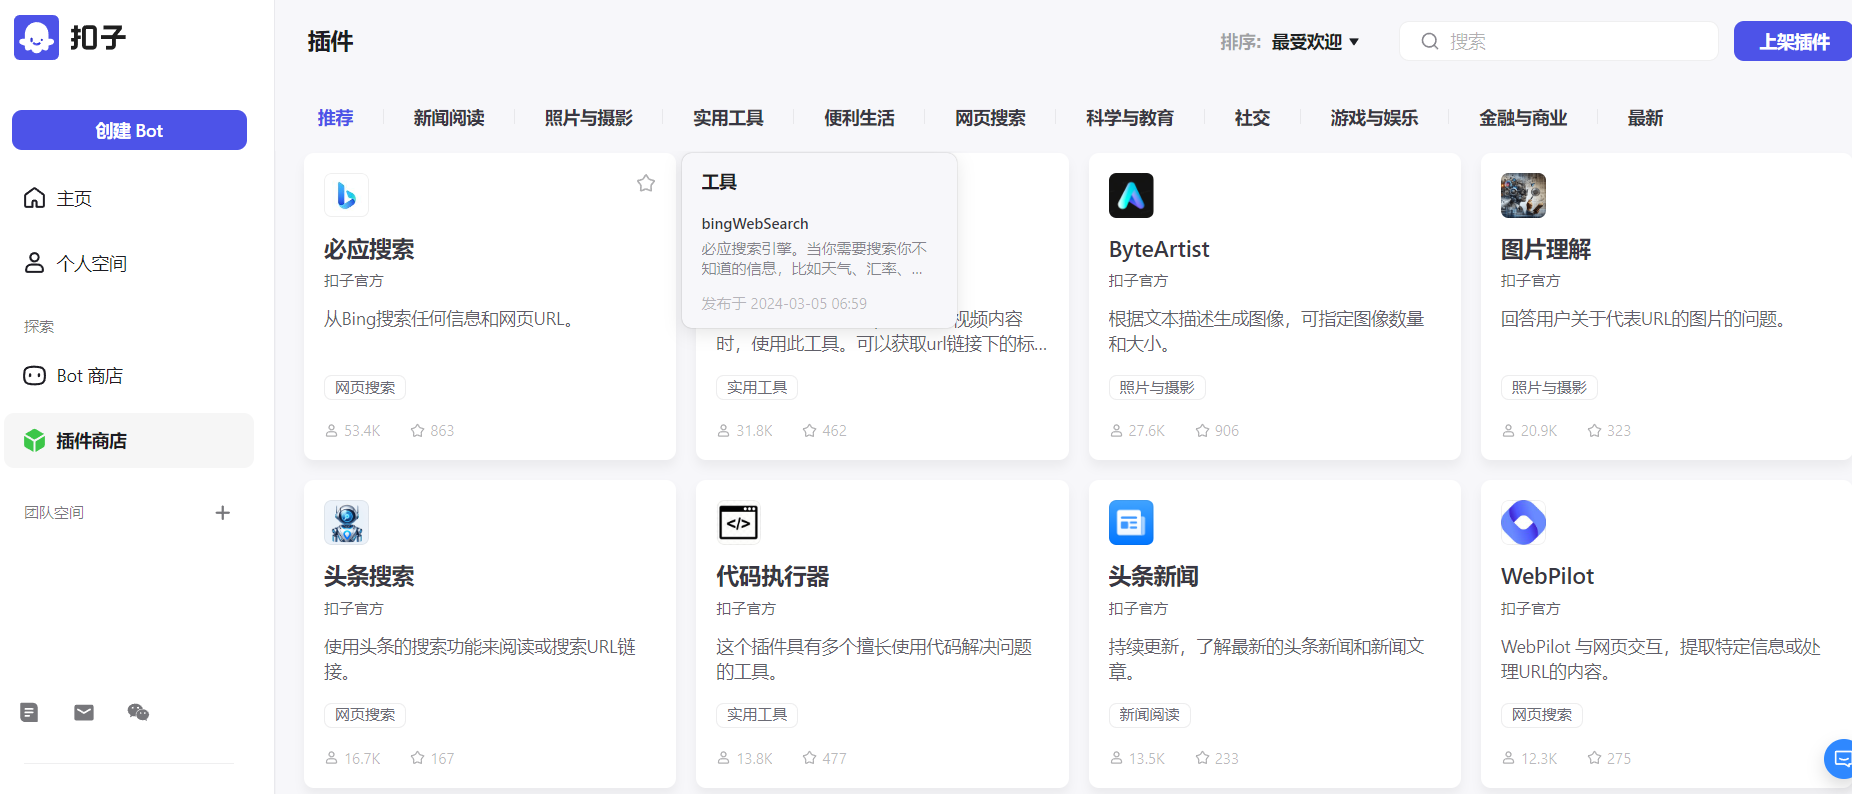Open the documentation icon in sidebar
The width and height of the screenshot is (1852, 794).
click(29, 712)
